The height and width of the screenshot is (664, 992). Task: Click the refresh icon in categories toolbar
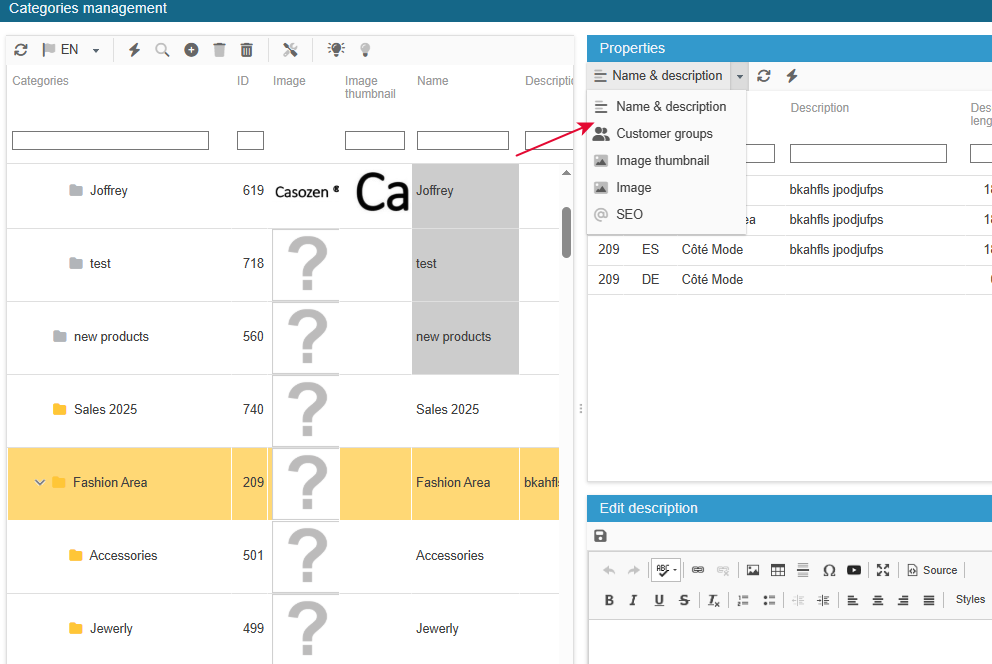click(21, 50)
